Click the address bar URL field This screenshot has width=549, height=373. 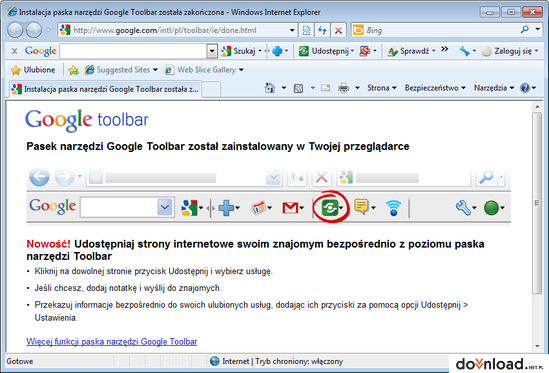tap(173, 30)
